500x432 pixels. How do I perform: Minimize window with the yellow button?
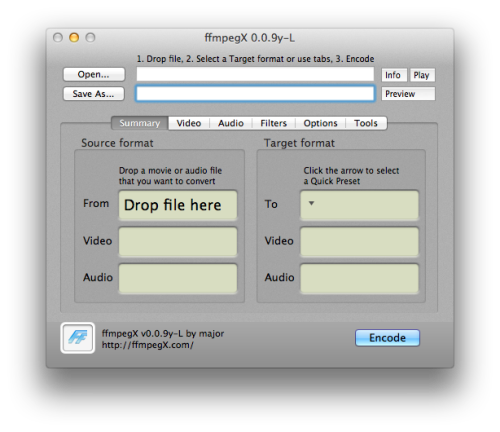74,38
